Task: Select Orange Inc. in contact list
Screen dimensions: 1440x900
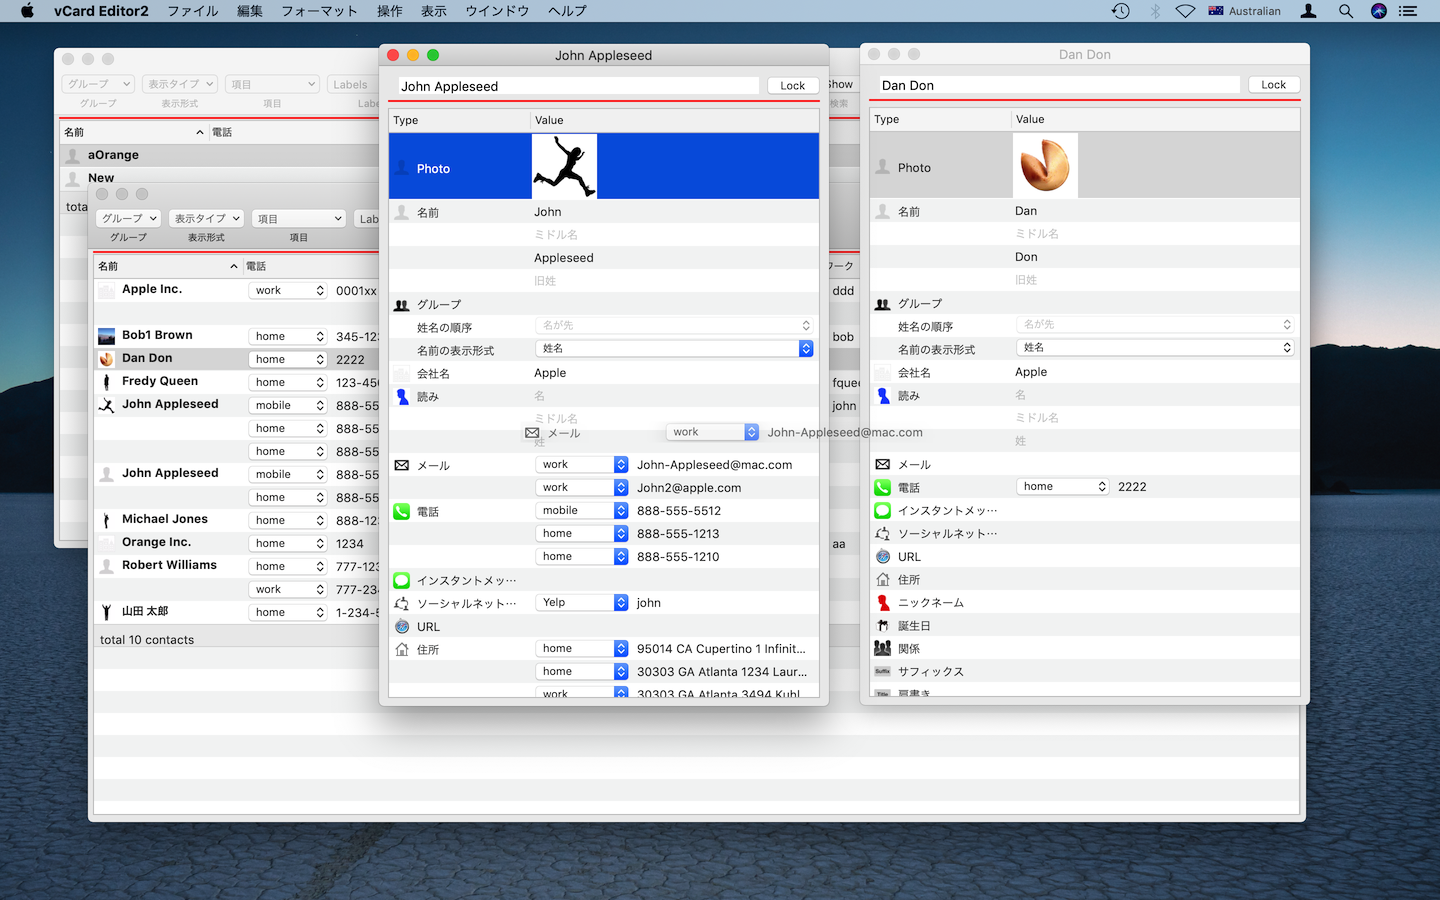Action: (x=156, y=542)
